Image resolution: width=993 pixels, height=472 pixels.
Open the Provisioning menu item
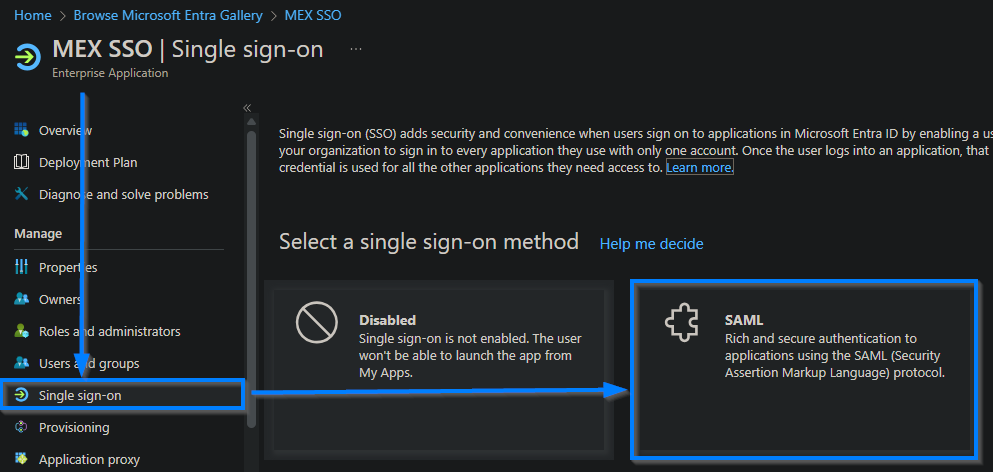tap(74, 427)
